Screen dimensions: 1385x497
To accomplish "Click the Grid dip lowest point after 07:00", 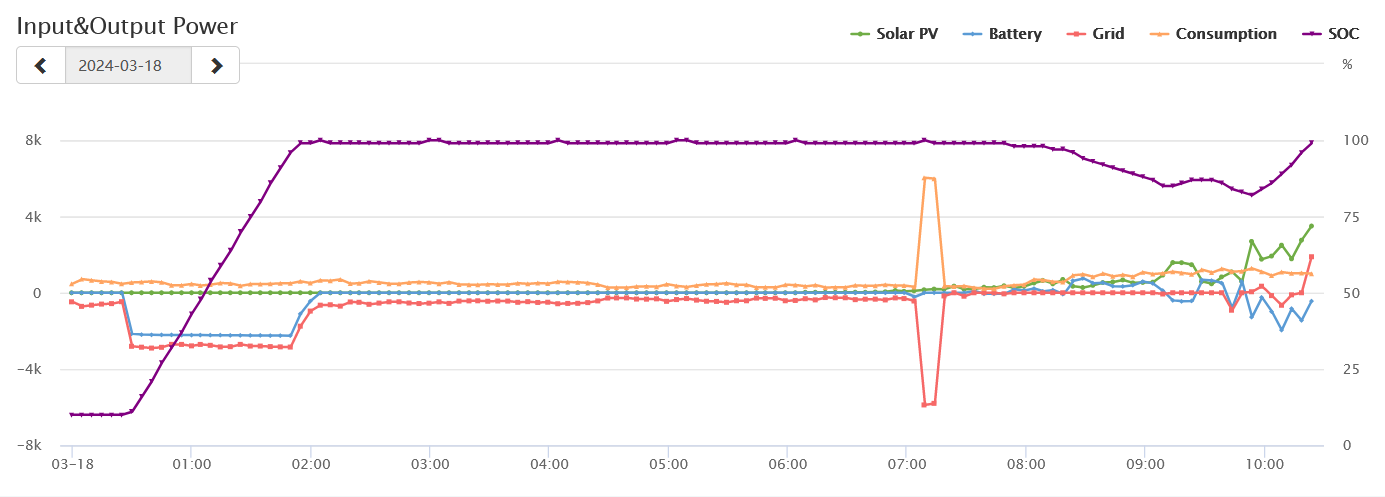I will pyautogui.click(x=925, y=405).
